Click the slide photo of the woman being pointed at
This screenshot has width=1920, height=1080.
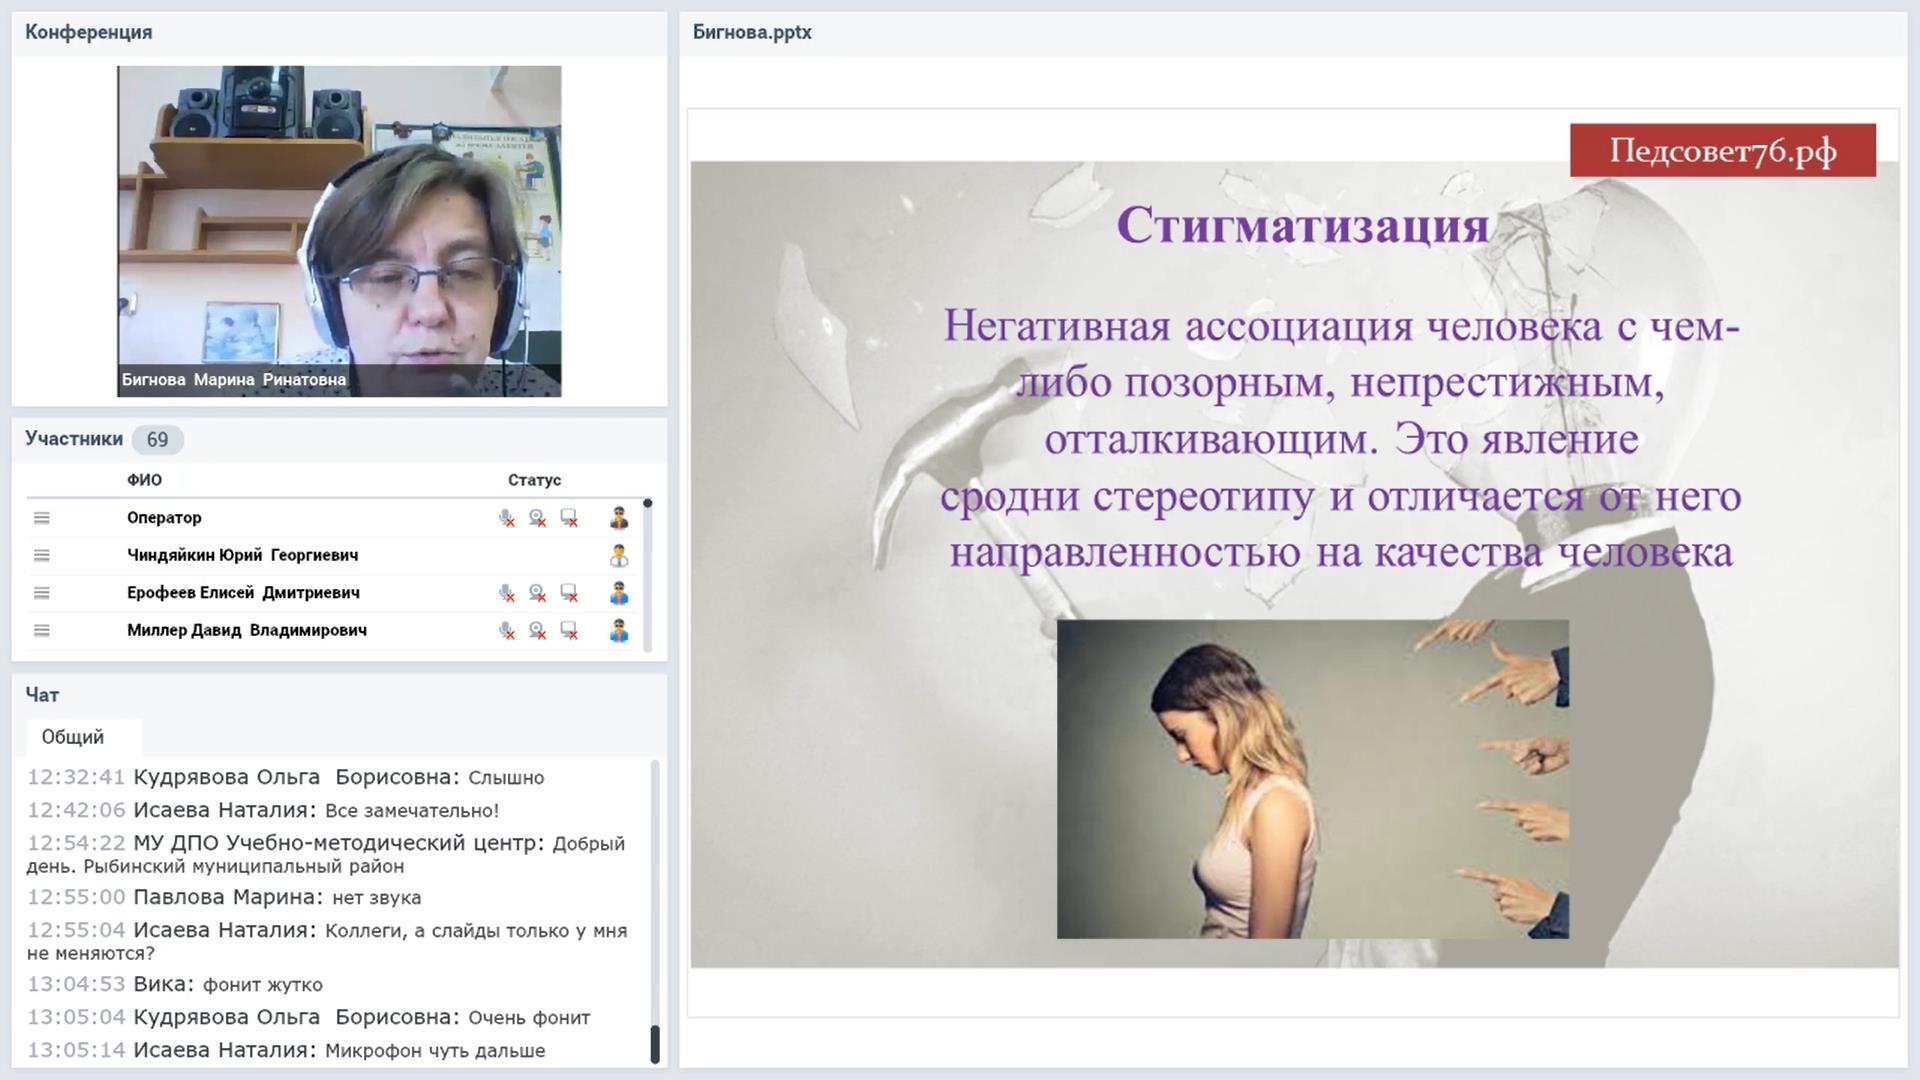click(1312, 779)
